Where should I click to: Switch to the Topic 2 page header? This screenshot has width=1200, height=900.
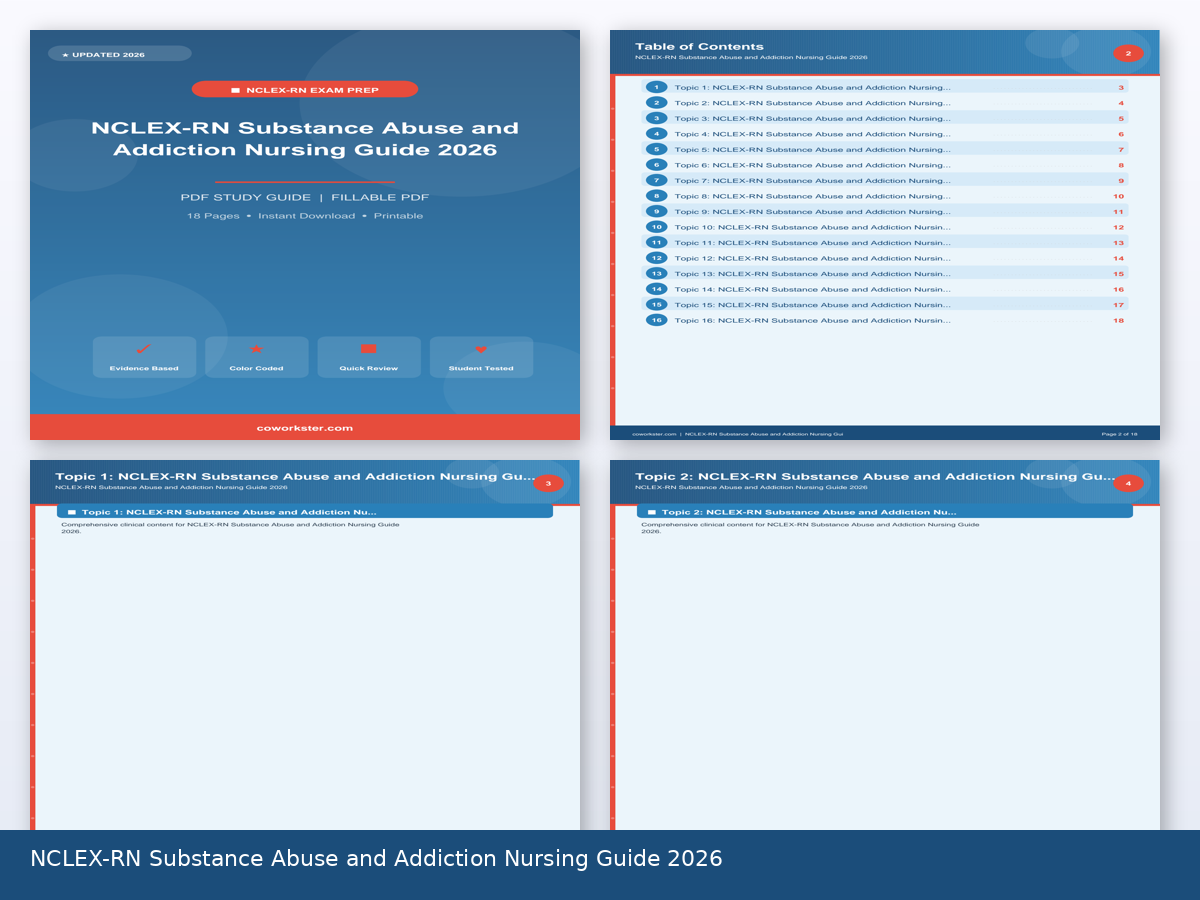tap(880, 477)
